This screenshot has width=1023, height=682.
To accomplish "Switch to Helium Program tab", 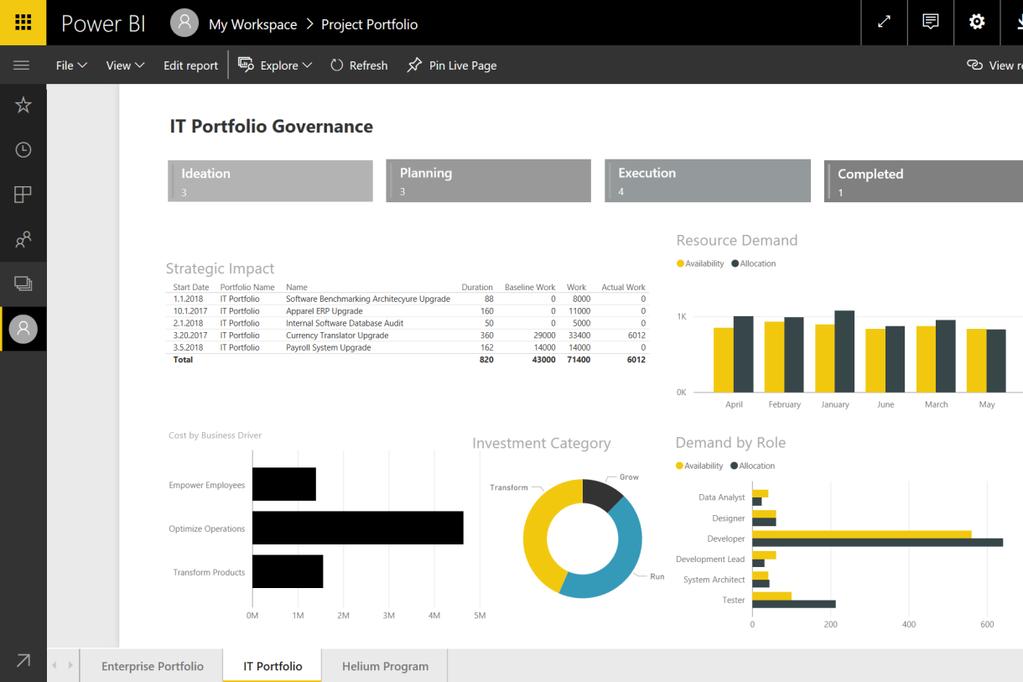I will (385, 666).
